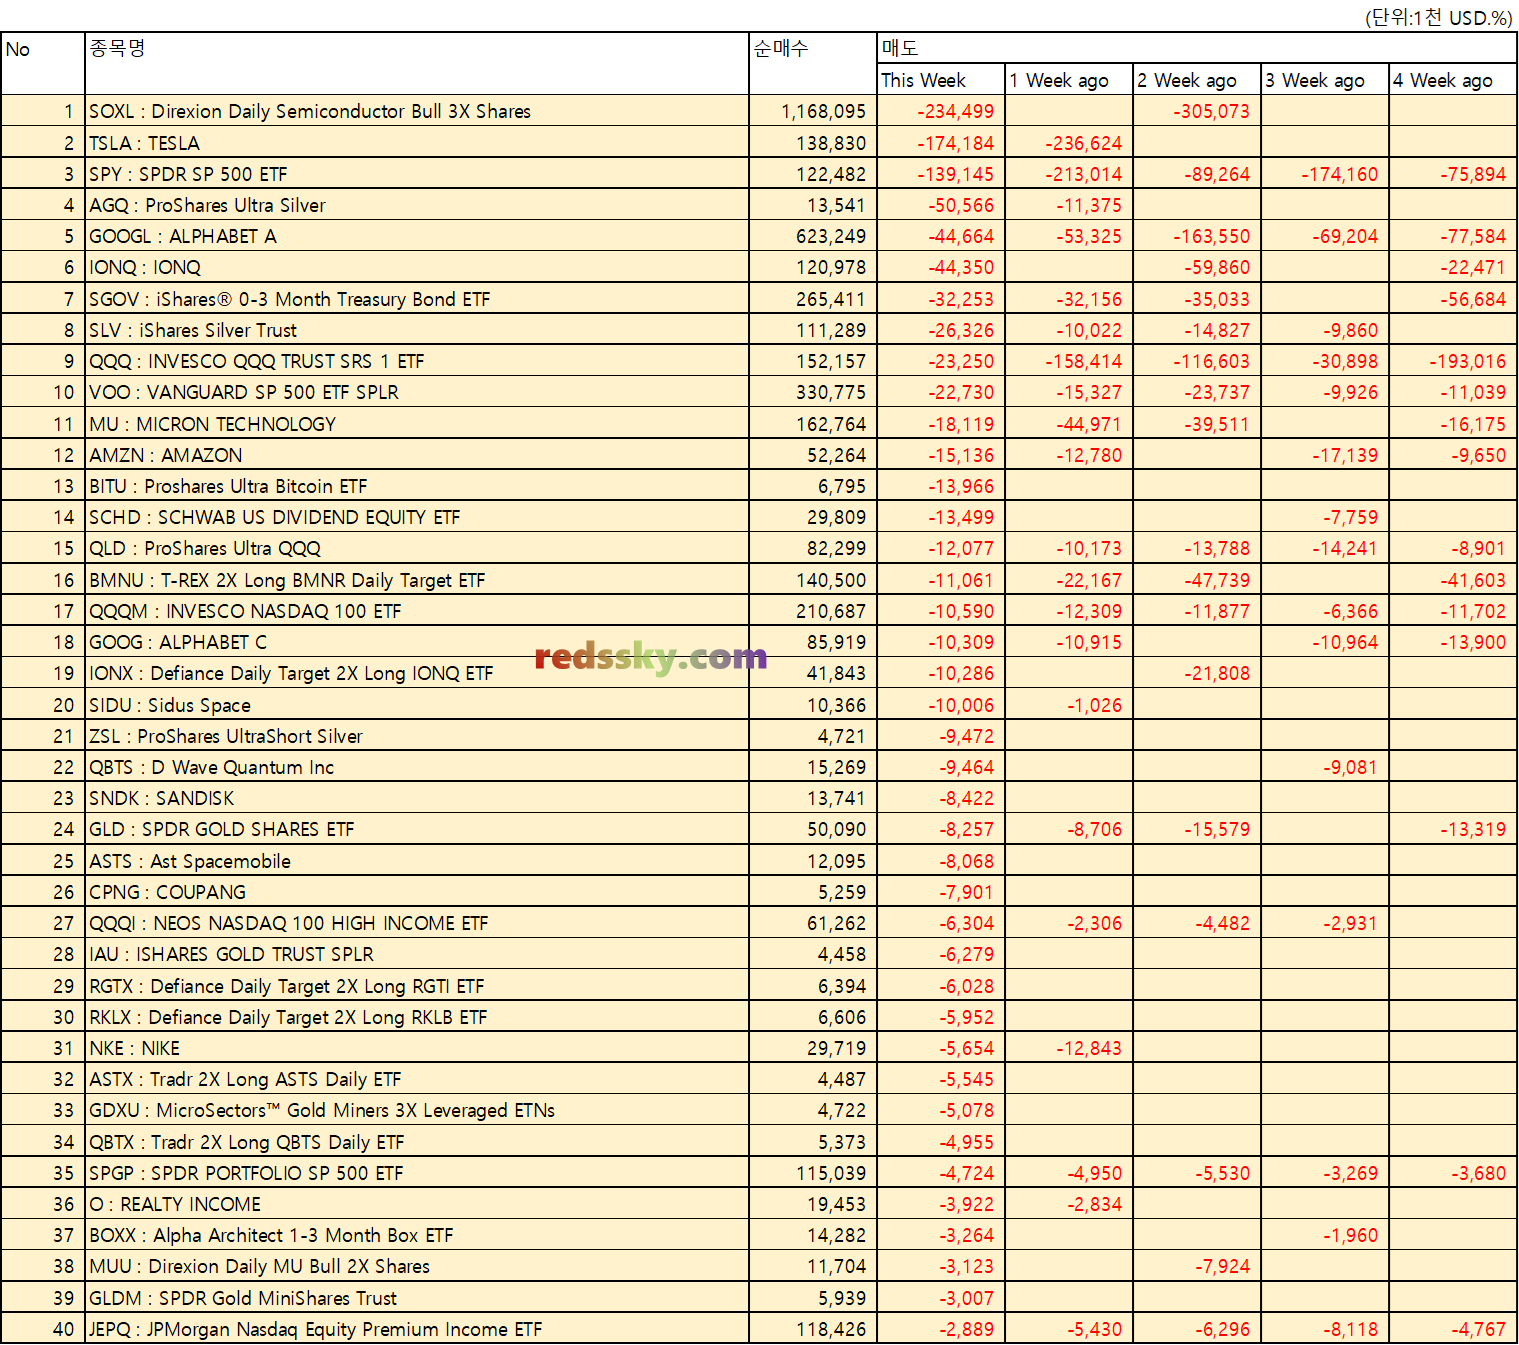This screenshot has height=1345, width=1519.
Task: Select the 'QLD : ProShares Ultra QQQ' cell
Action: click(417, 548)
